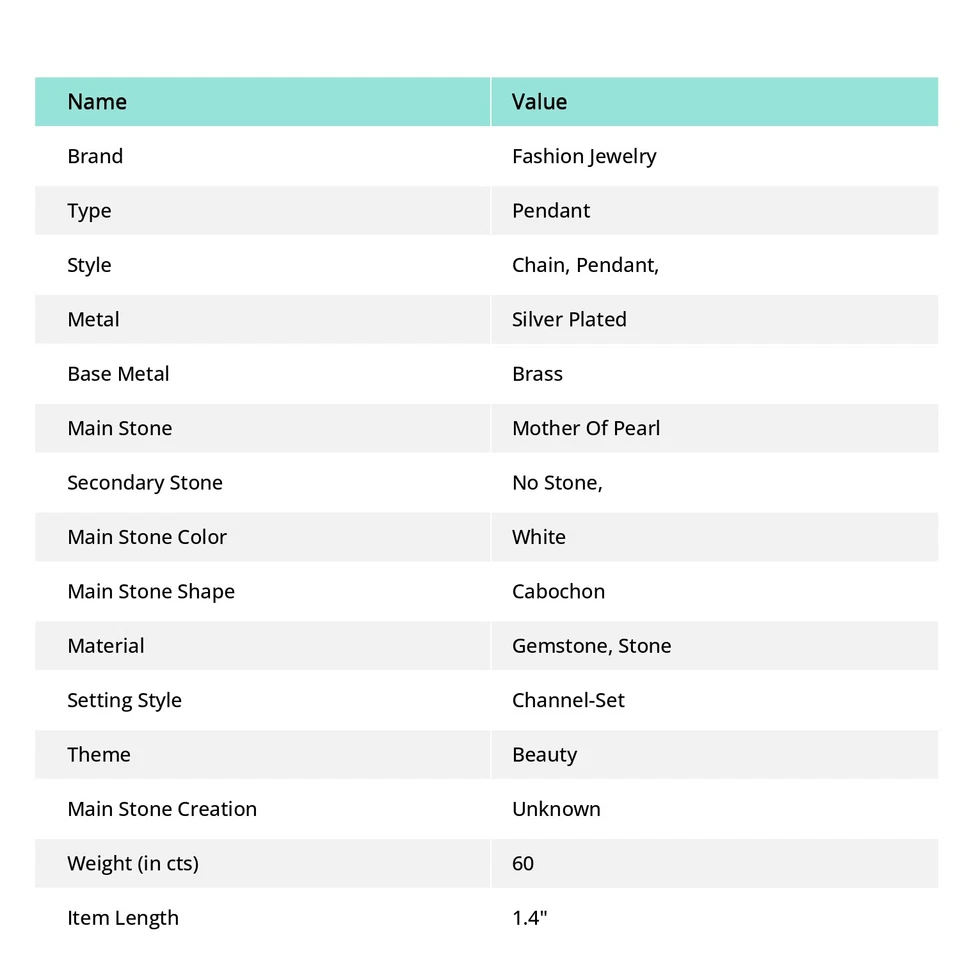Click the Theme row label
The image size is (960, 960).
tap(99, 755)
